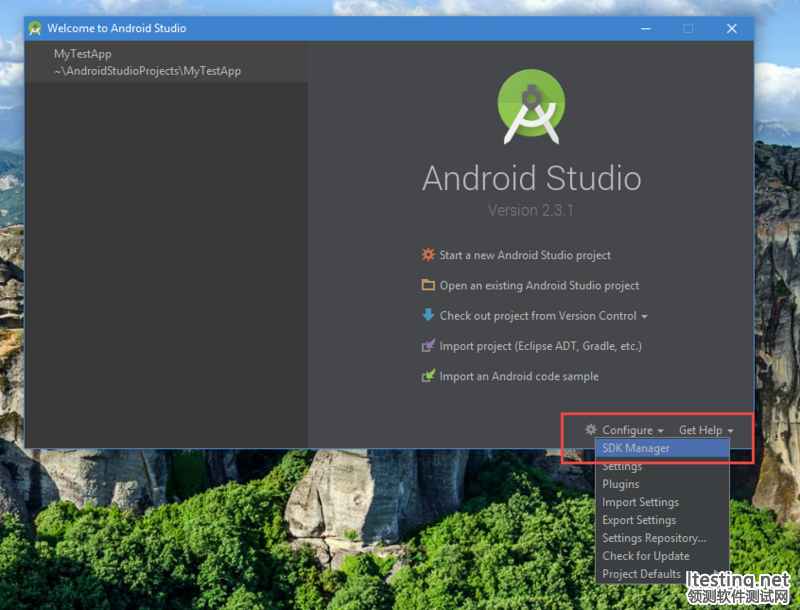Click the large Android Studio logo

[x=531, y=106]
